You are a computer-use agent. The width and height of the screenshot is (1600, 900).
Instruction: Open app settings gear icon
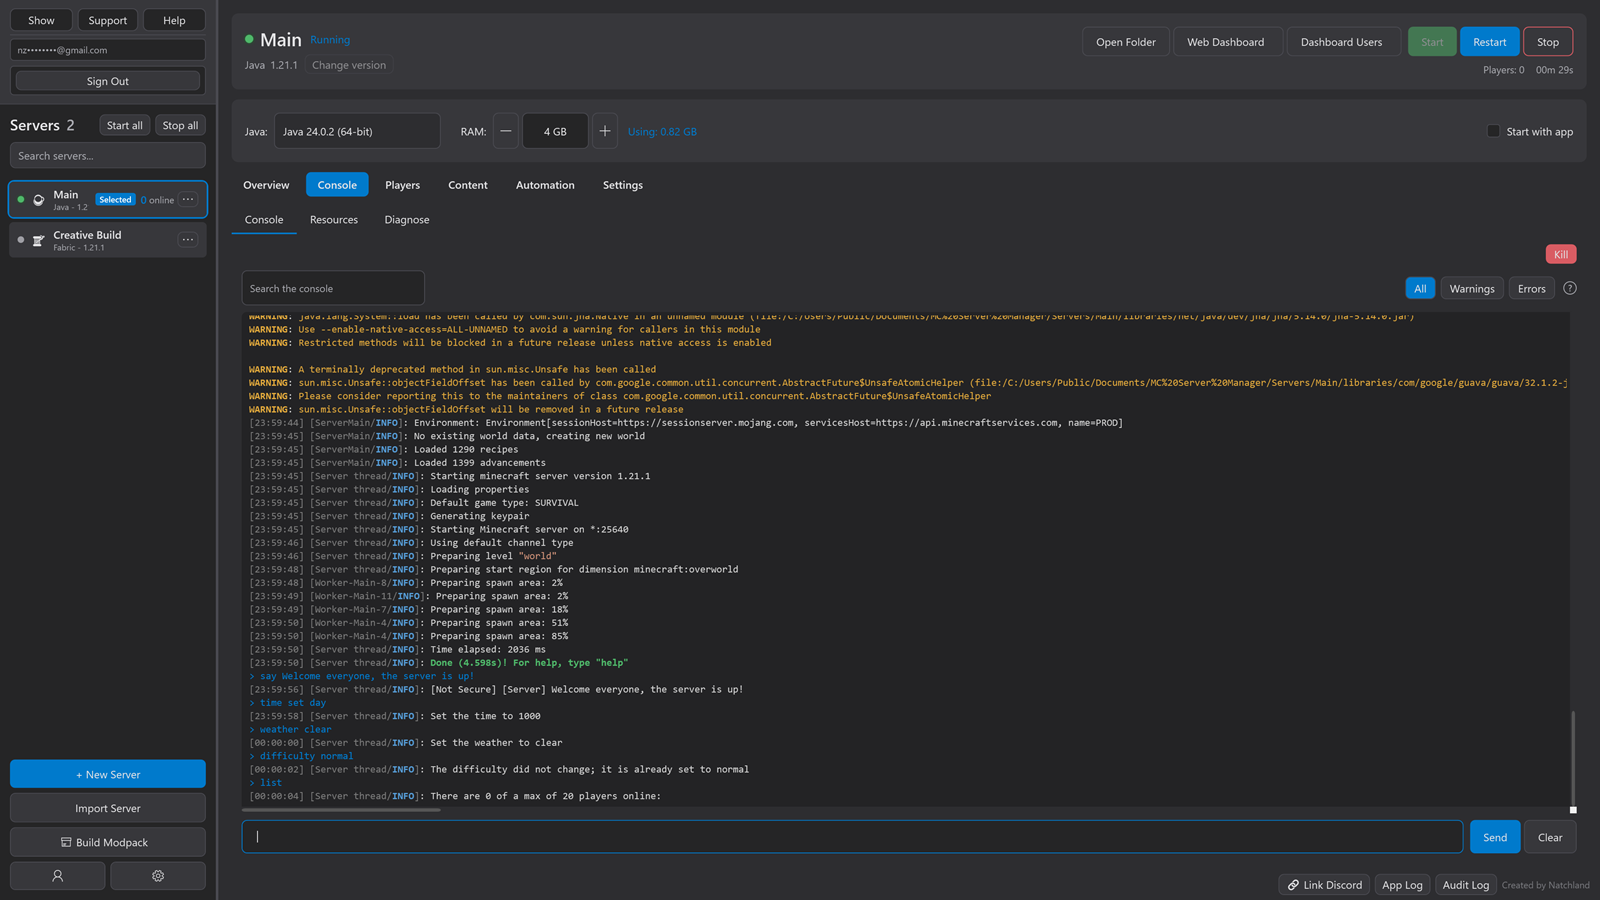158,876
